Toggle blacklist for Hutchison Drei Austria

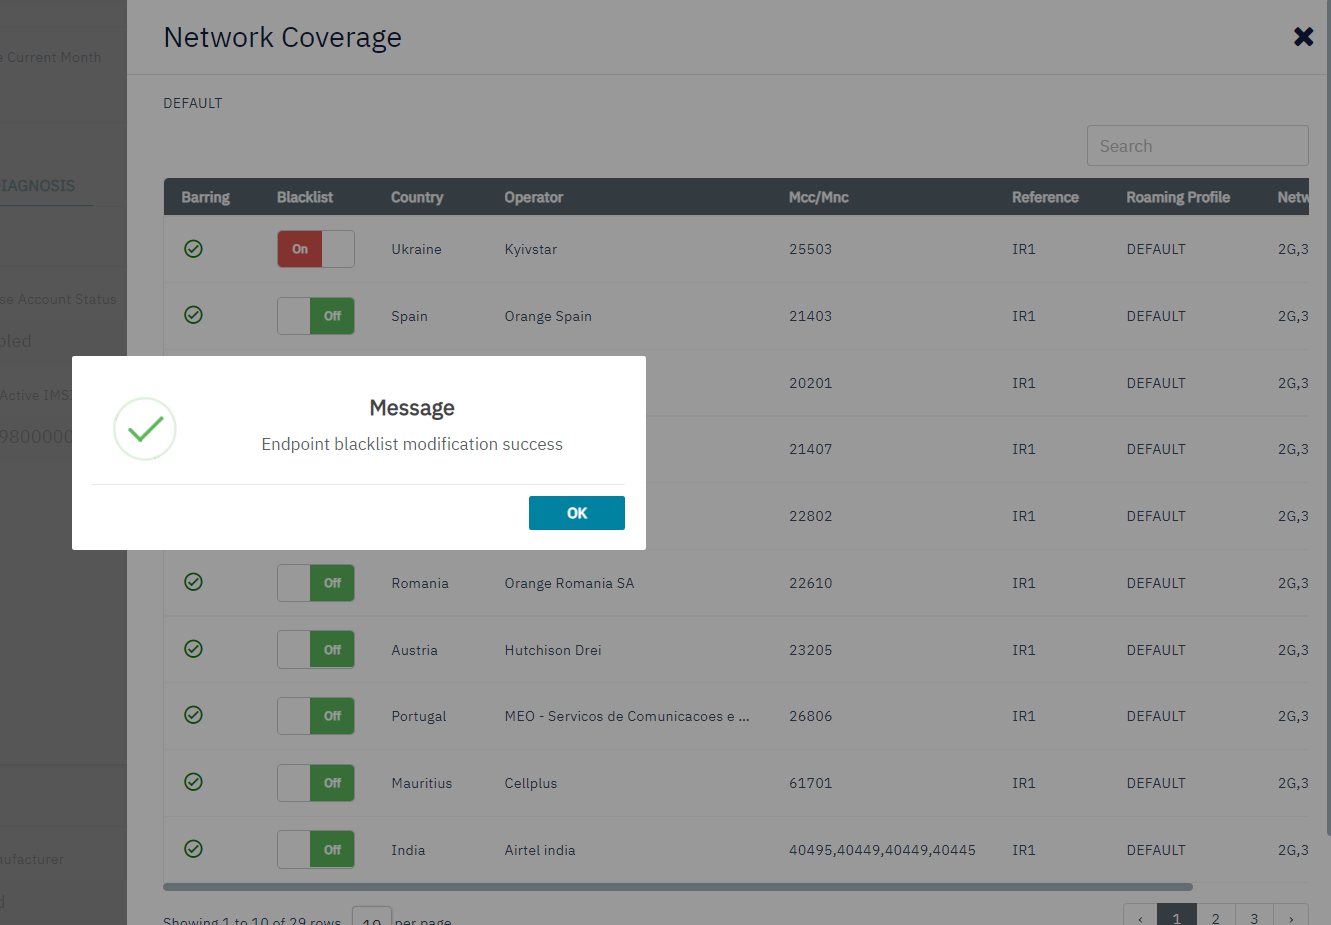tap(315, 650)
